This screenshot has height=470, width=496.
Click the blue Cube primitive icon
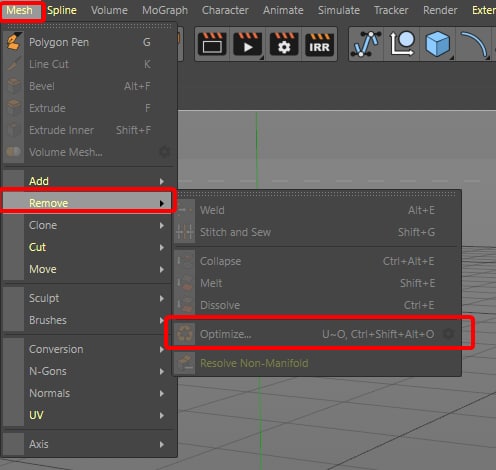pyautogui.click(x=437, y=44)
